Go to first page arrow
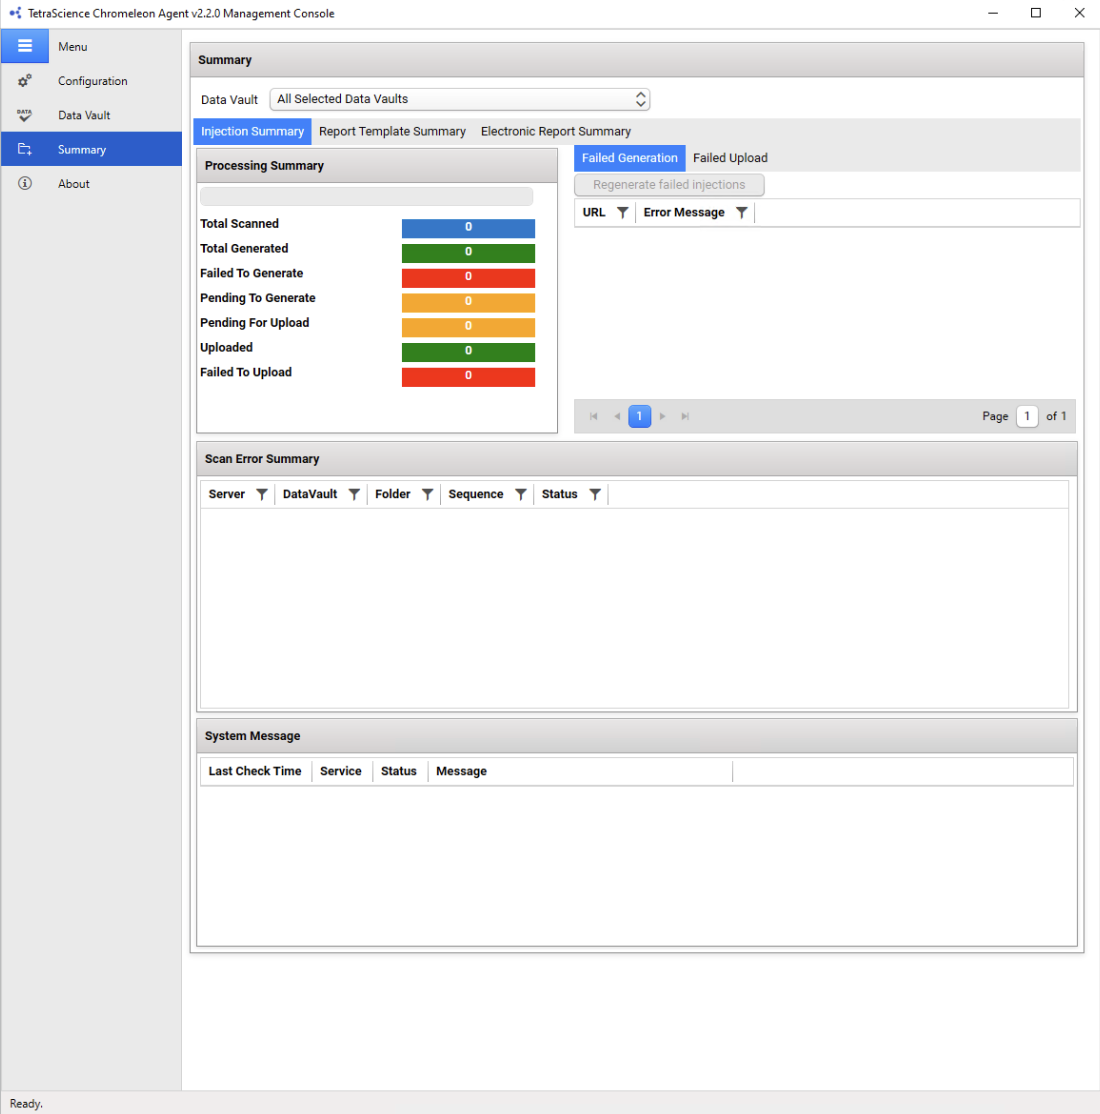 click(594, 416)
